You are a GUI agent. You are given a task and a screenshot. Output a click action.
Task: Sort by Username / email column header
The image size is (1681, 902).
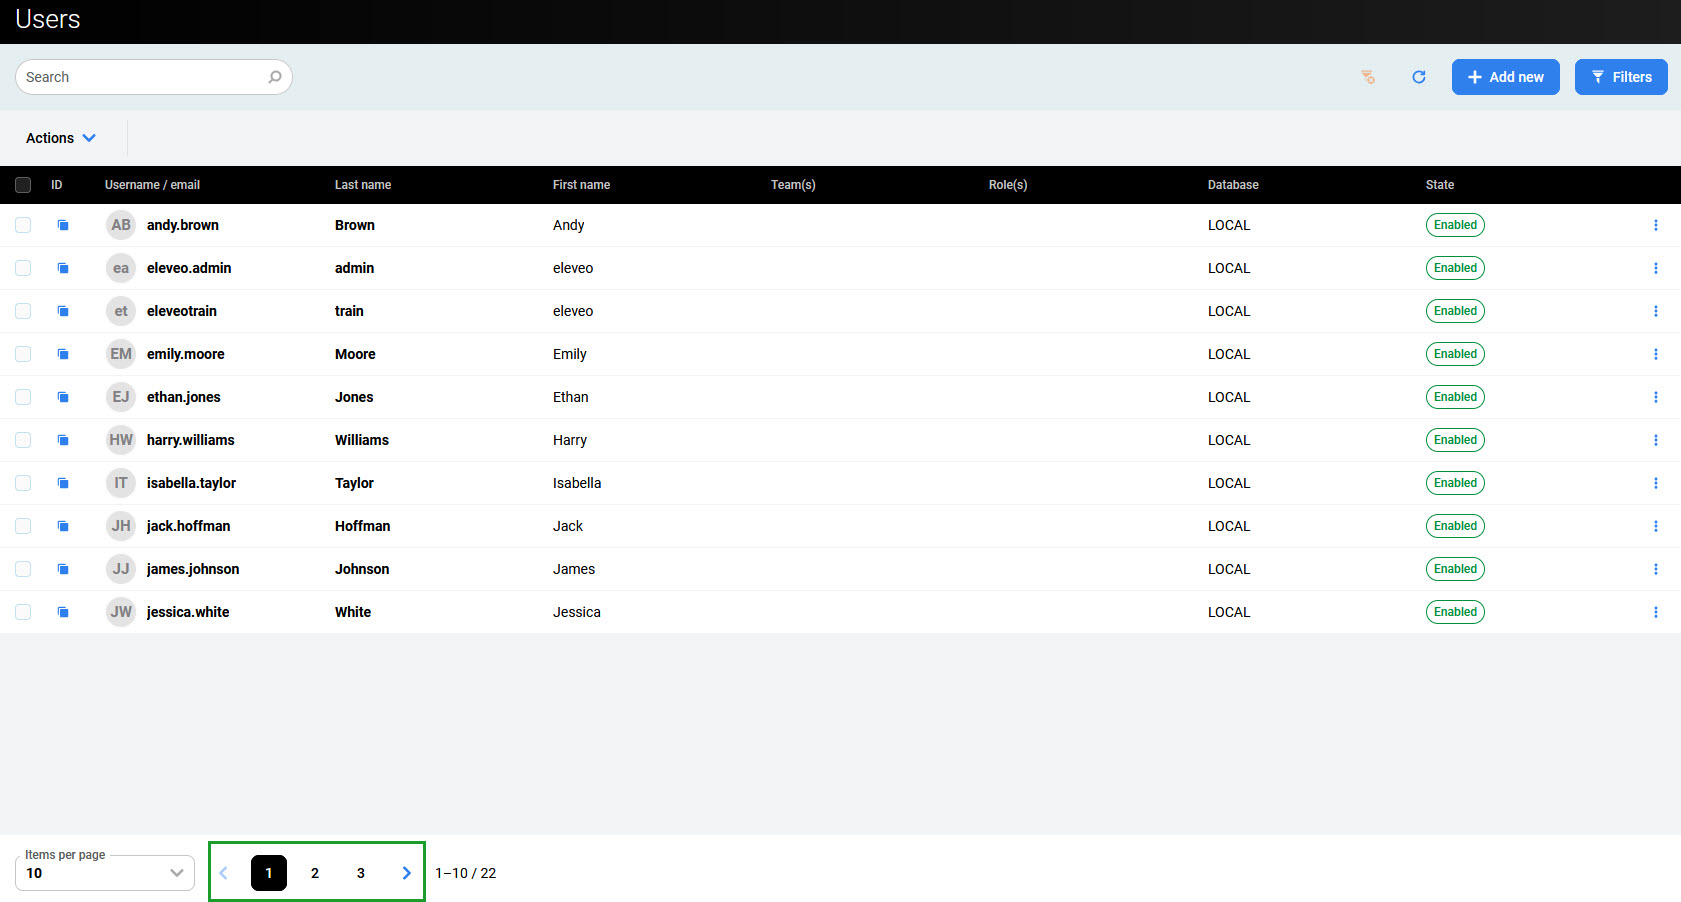point(152,185)
